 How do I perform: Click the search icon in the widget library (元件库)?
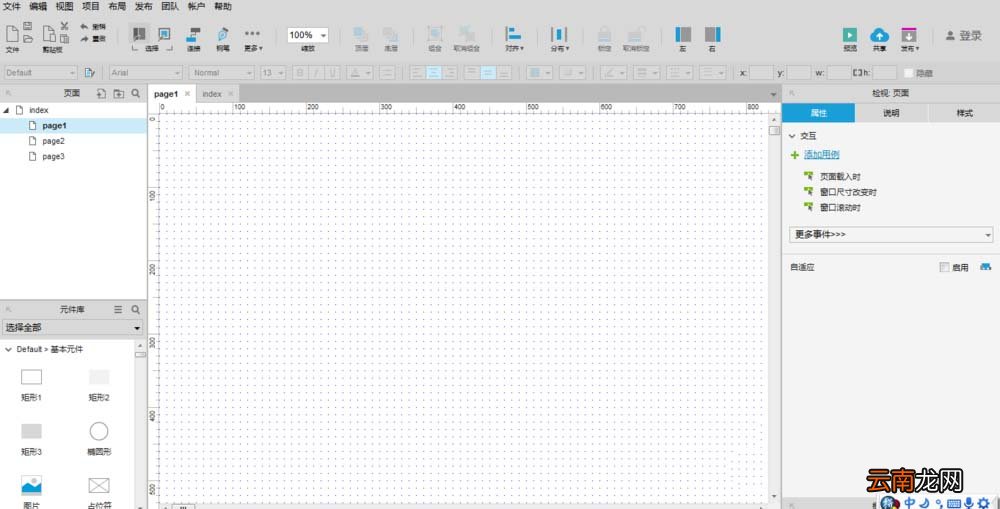coord(136,309)
